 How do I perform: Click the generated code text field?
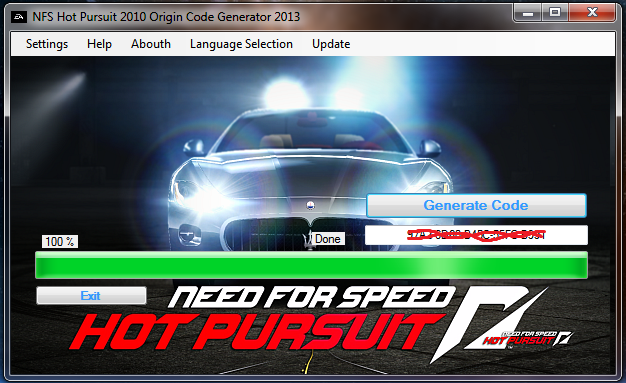[476, 235]
